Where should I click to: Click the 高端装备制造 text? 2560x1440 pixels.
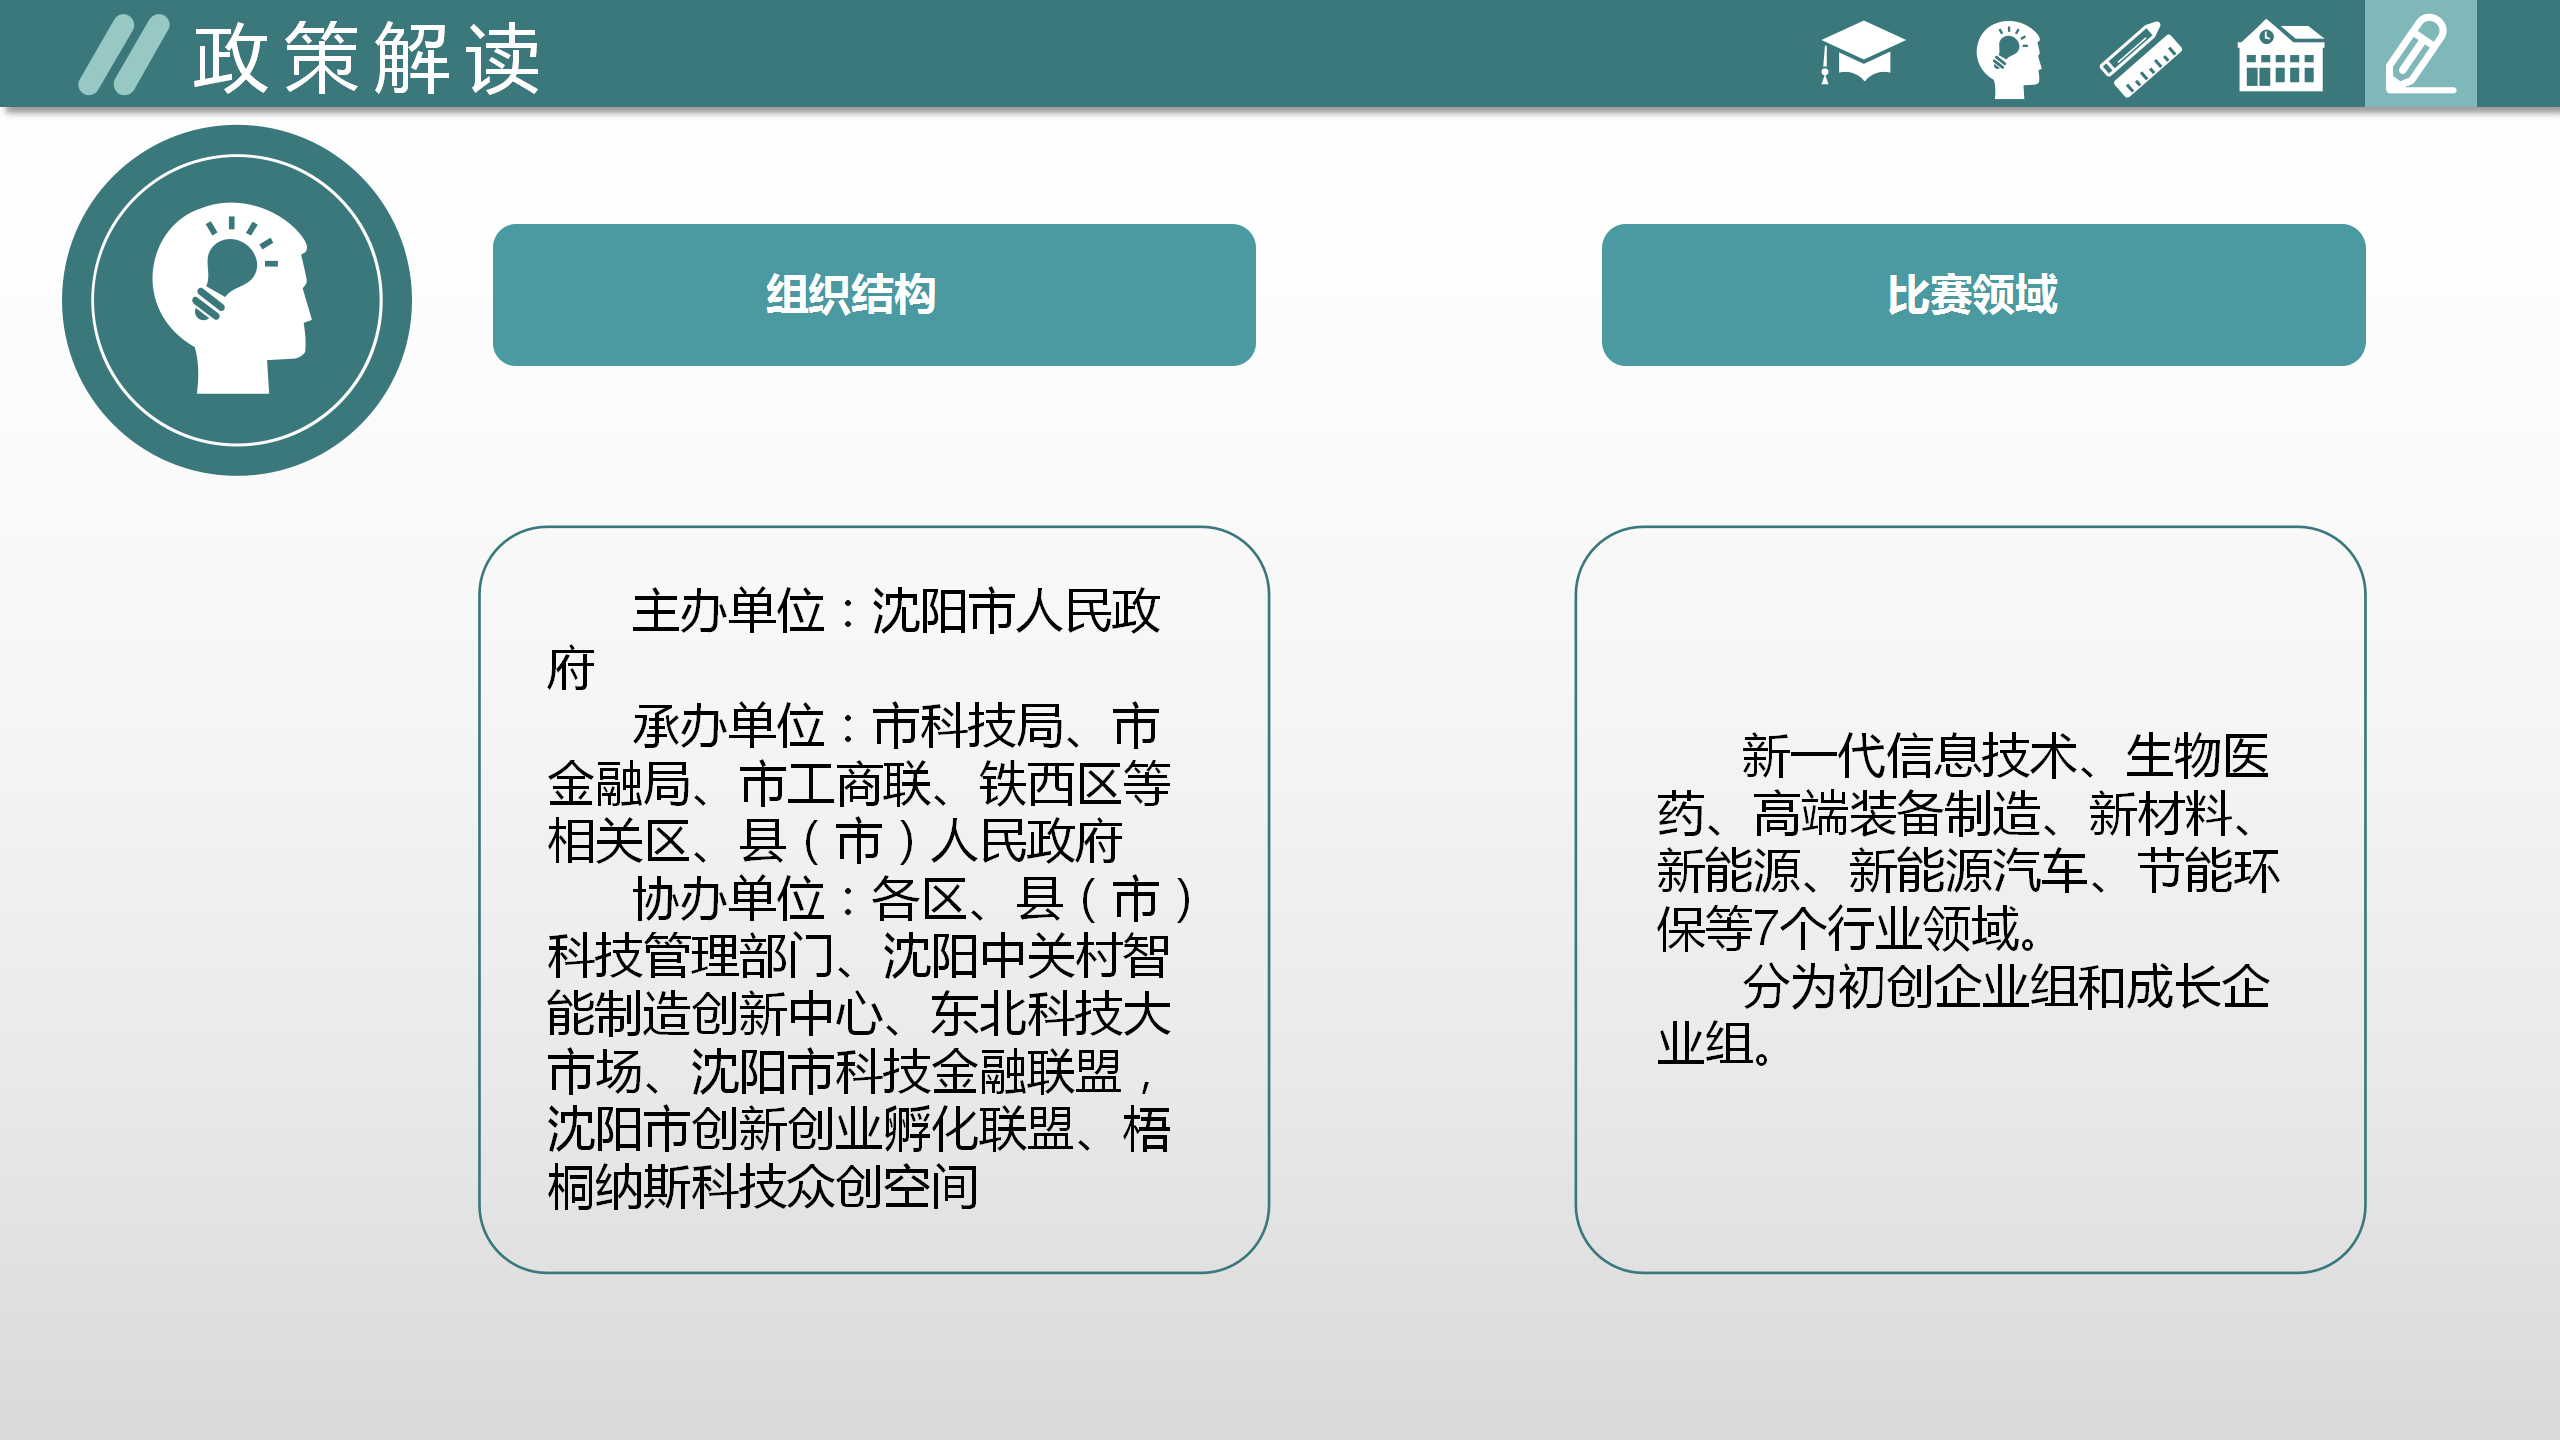(1896, 814)
